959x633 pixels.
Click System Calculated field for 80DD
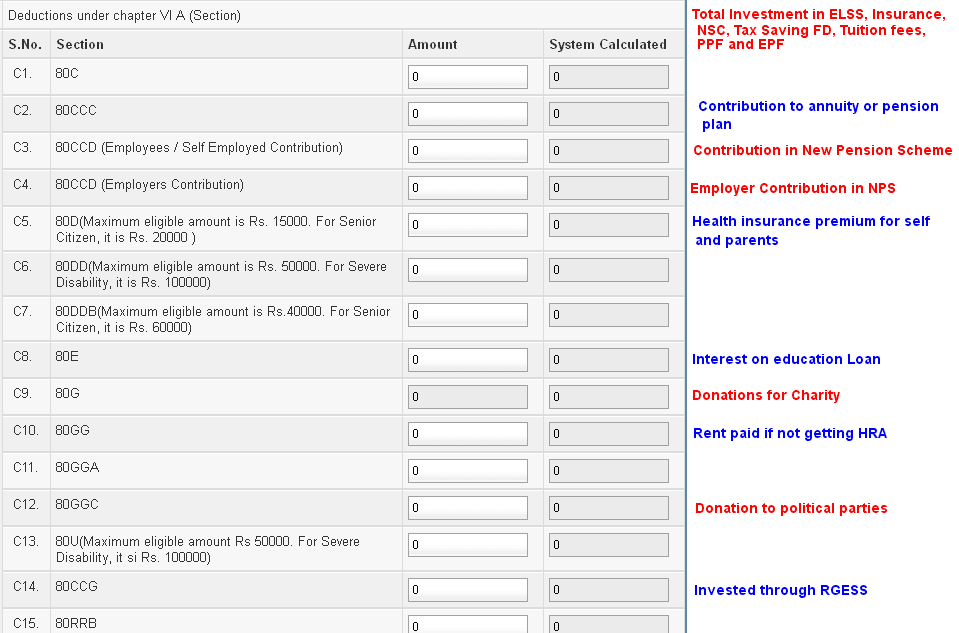click(x=609, y=270)
